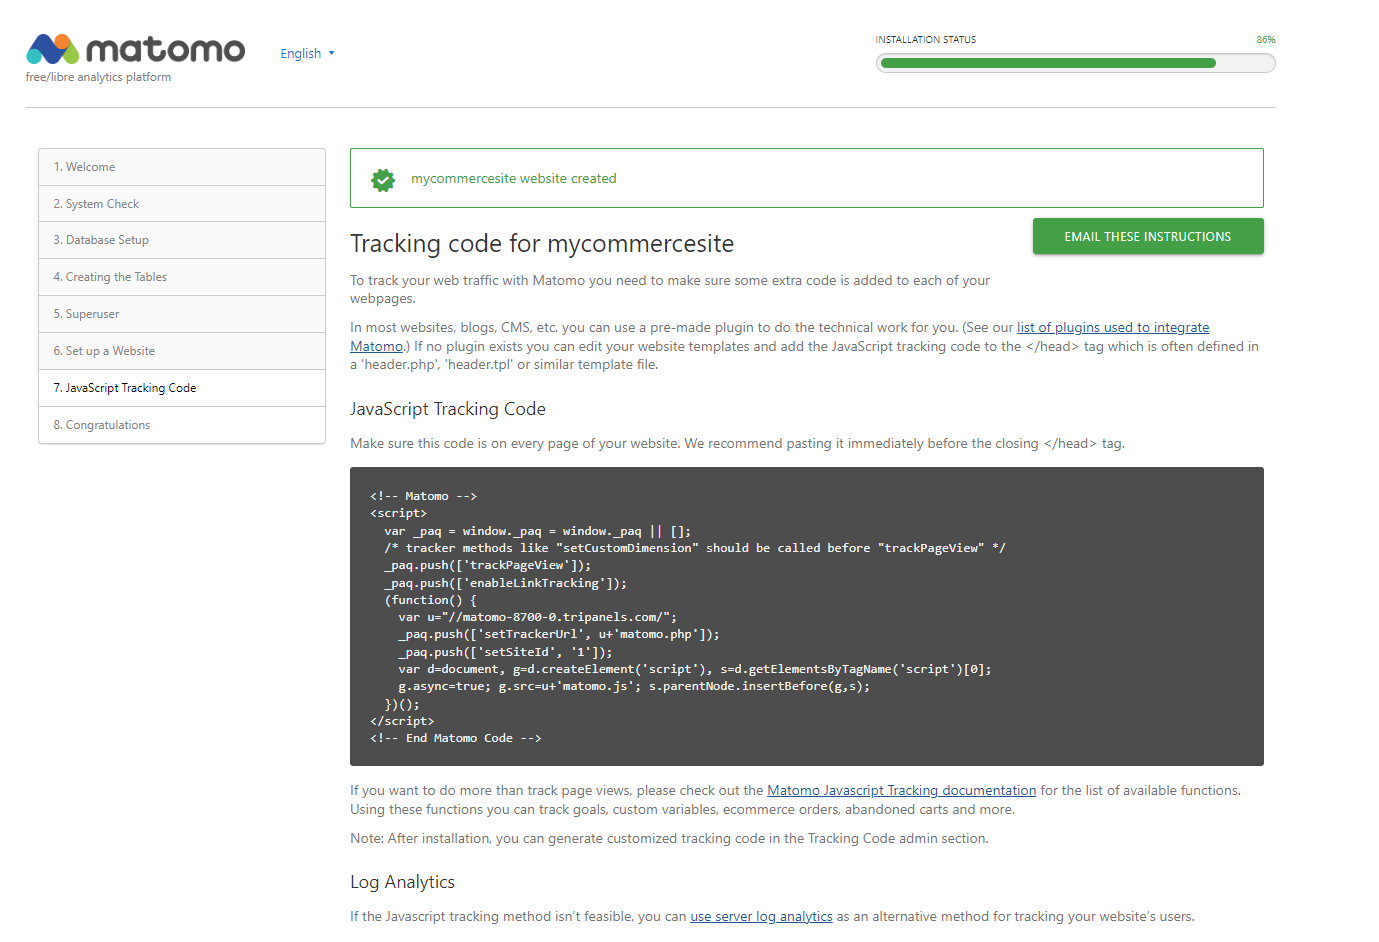Click the Email These Instructions button
The width and height of the screenshot is (1379, 942).
click(1148, 236)
